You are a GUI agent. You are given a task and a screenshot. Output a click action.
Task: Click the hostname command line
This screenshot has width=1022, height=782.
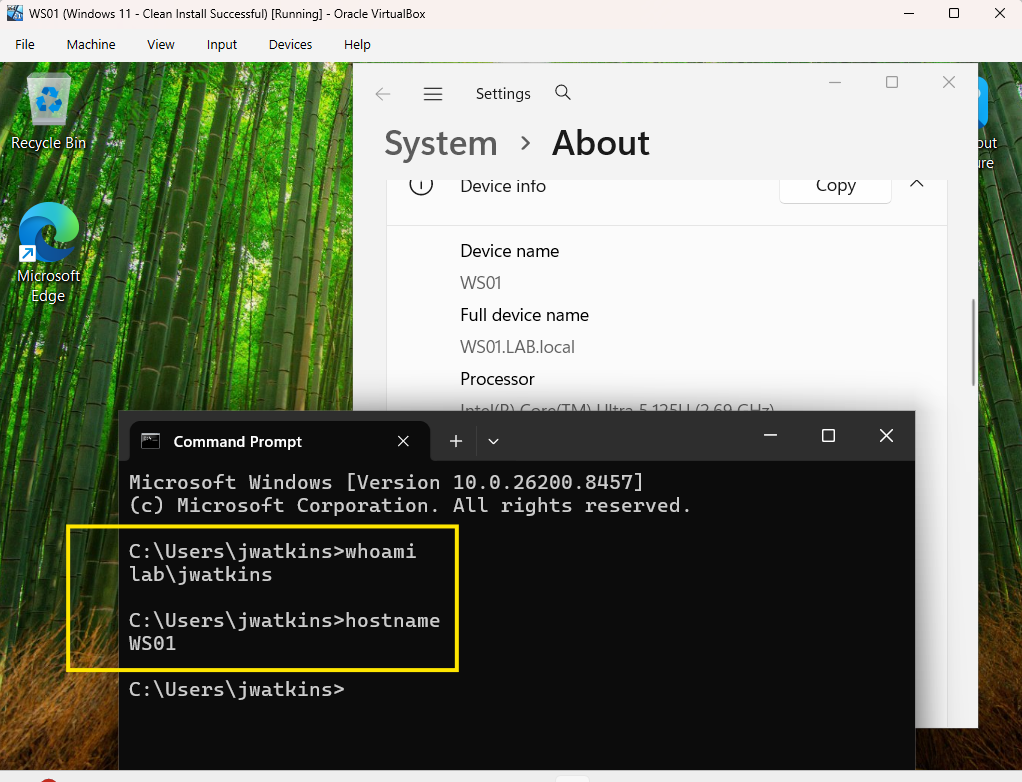(285, 620)
